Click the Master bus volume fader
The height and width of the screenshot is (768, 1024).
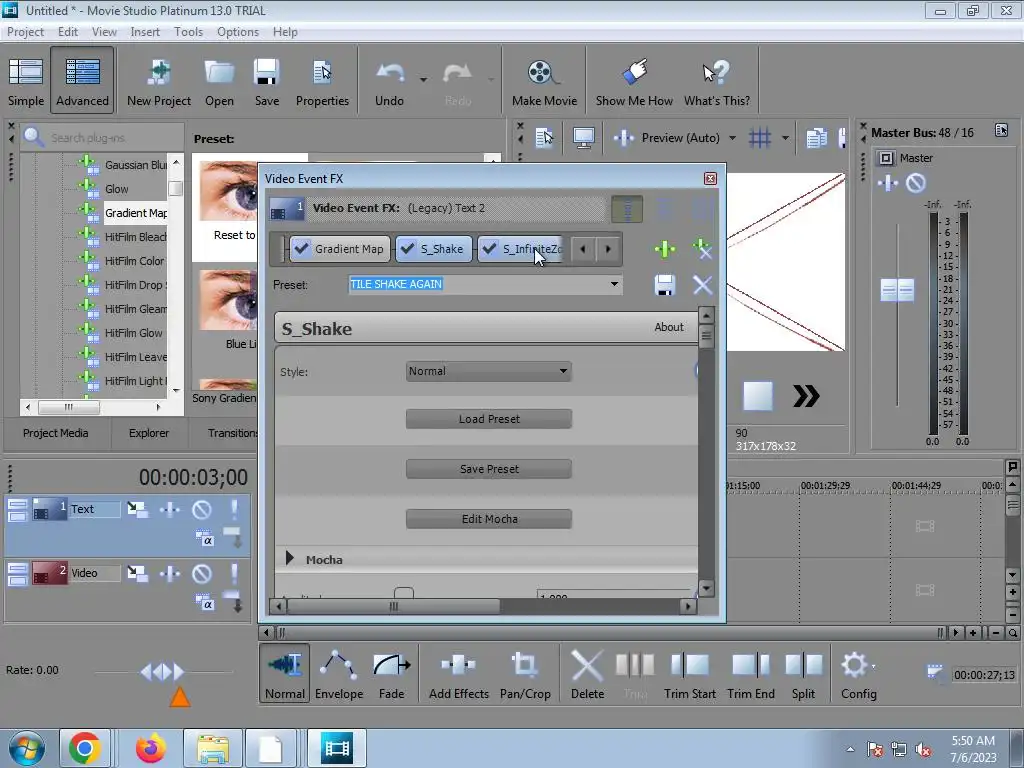[897, 290]
